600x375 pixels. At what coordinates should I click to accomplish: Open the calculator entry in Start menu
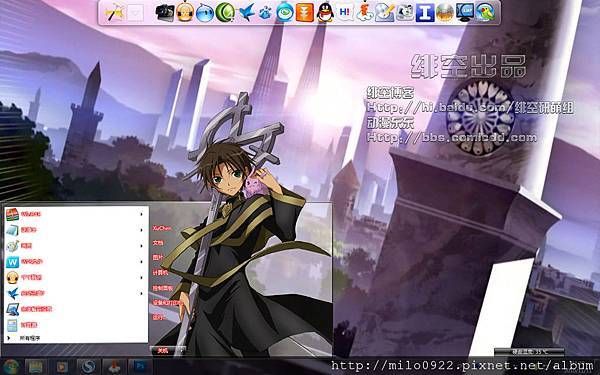76,325
